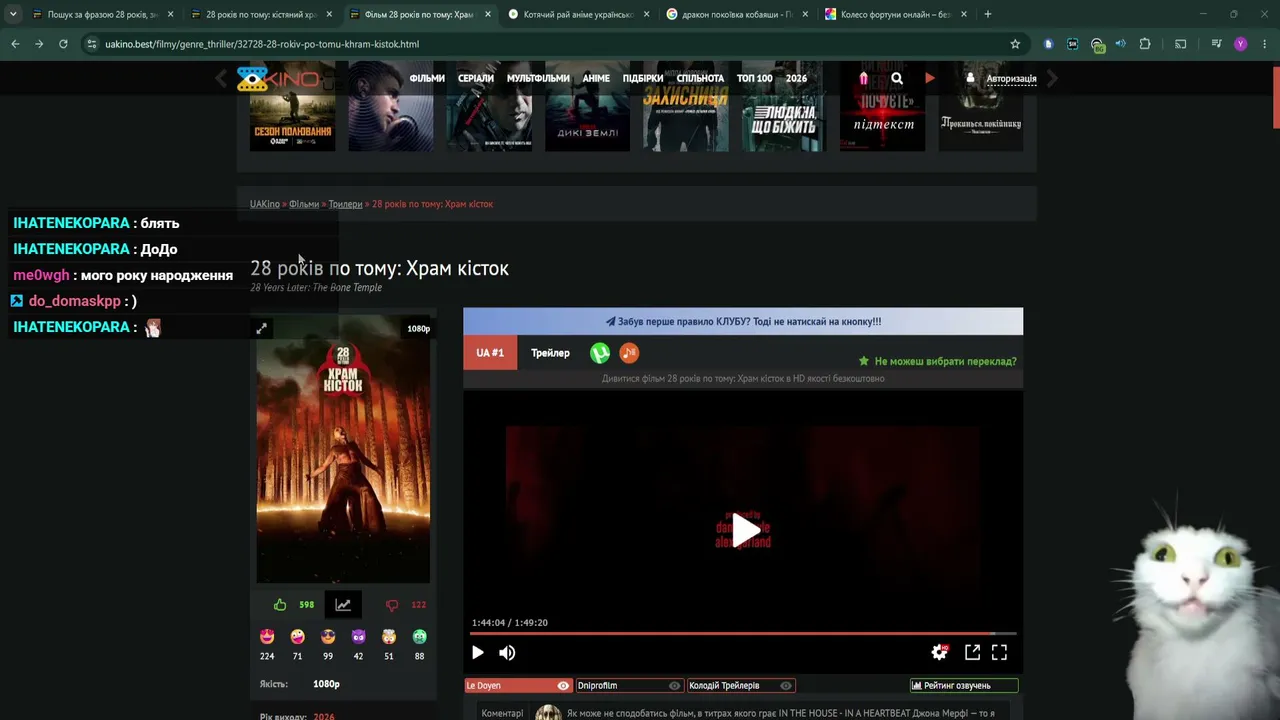
Task: Start playback with the small play button
Action: [x=478, y=653]
